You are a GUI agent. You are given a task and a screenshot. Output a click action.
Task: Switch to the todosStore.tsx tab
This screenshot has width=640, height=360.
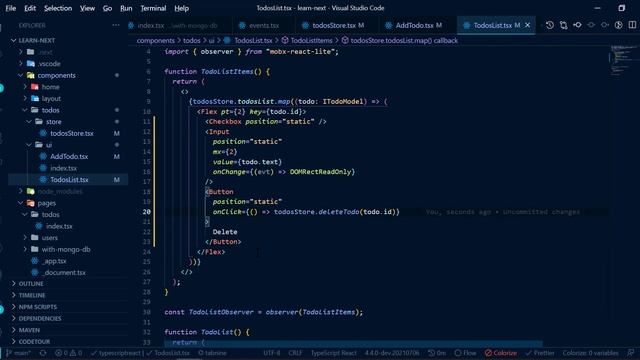coord(338,25)
